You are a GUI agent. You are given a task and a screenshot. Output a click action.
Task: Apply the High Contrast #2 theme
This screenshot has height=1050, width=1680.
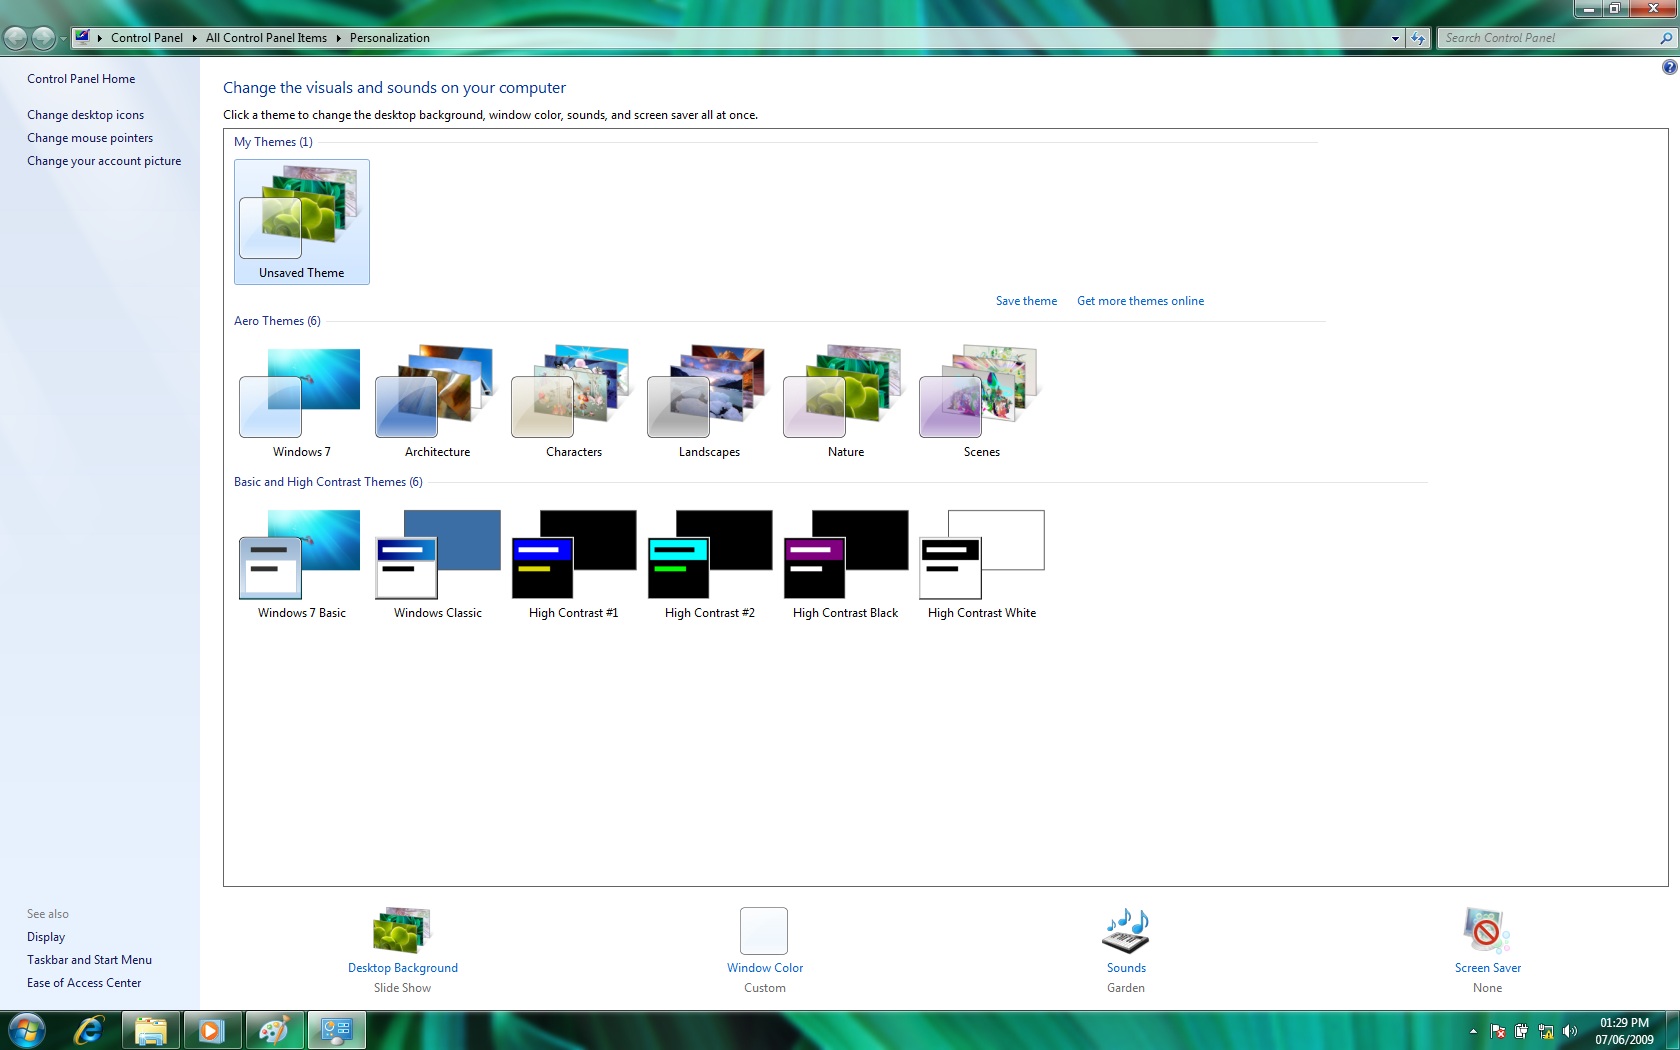710,564
